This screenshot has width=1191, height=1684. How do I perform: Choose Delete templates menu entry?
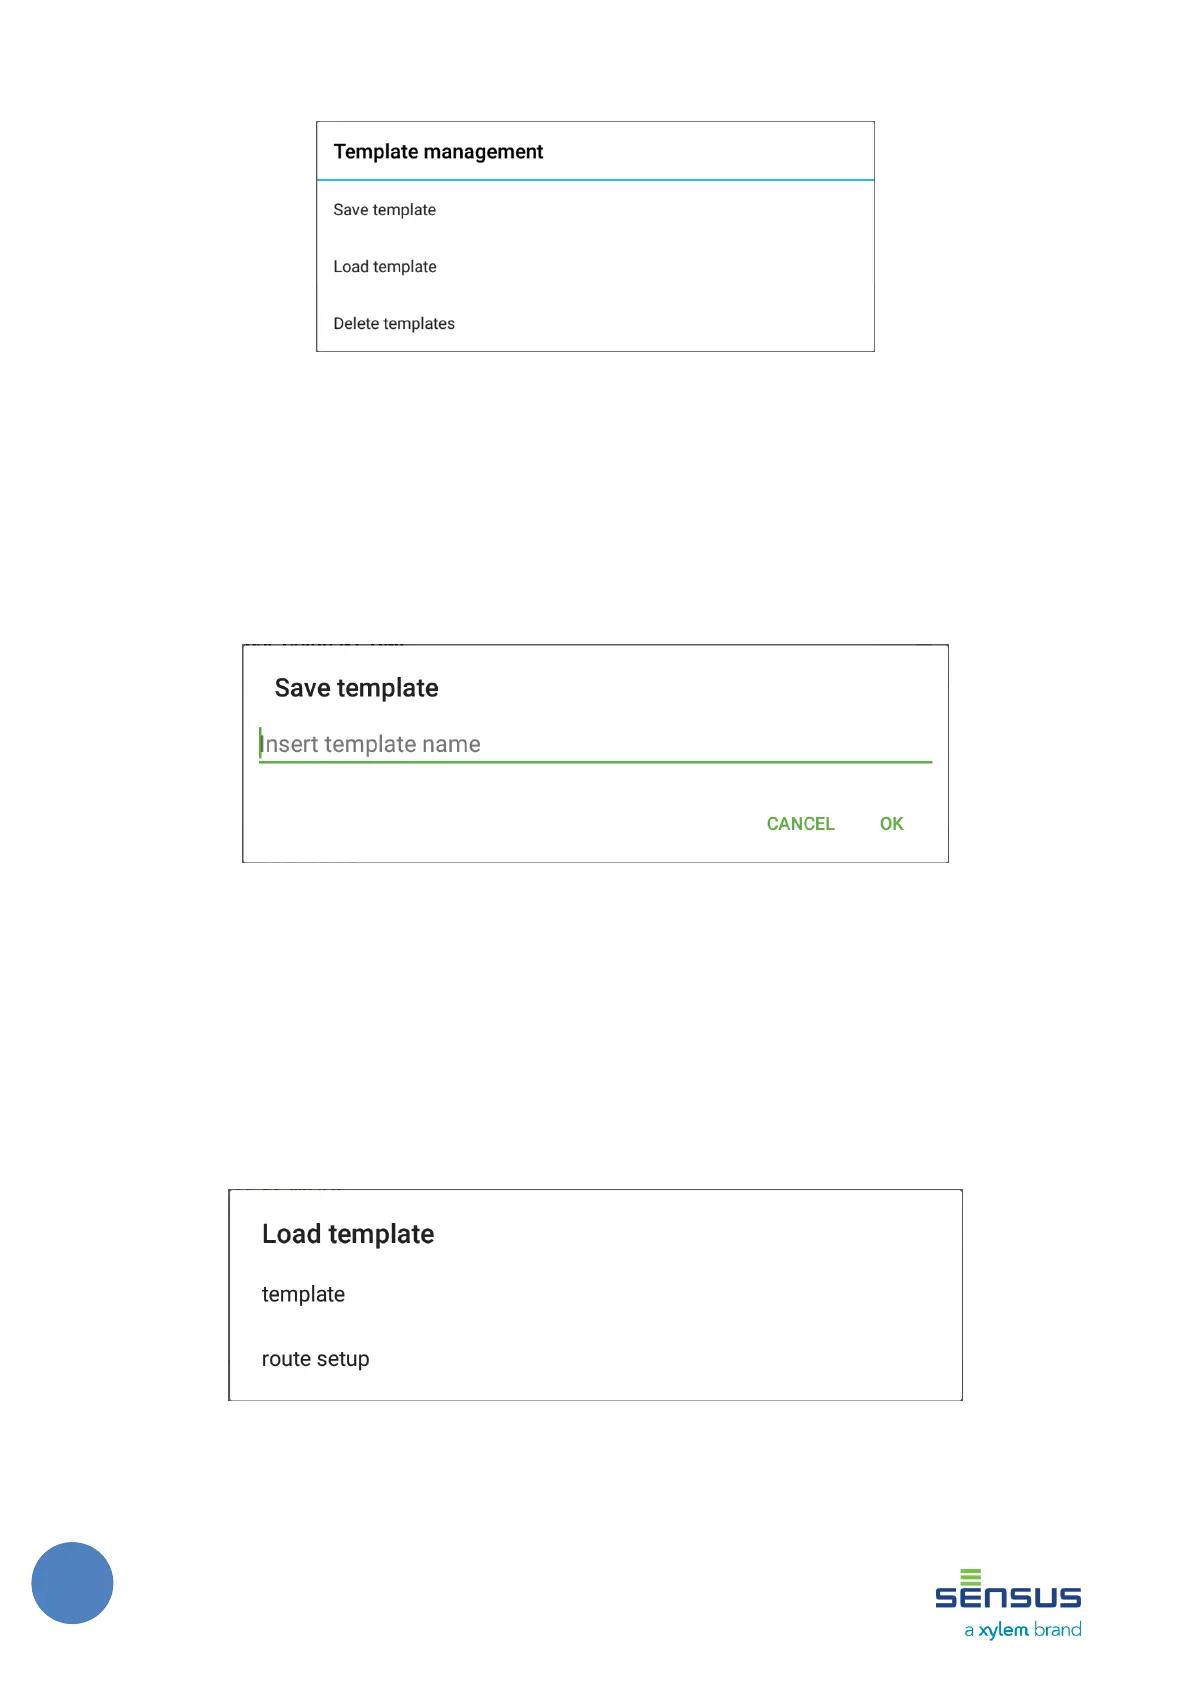394,324
